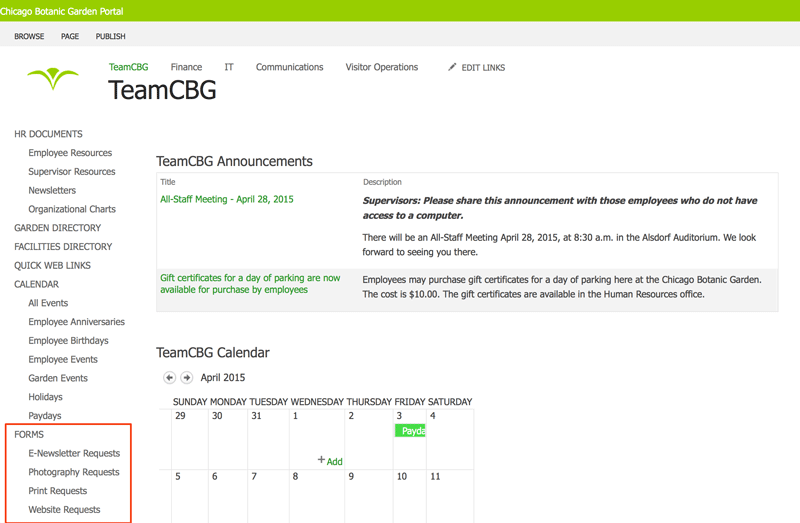Open Communications in top navigation
This screenshot has width=800, height=523.
coord(289,67)
